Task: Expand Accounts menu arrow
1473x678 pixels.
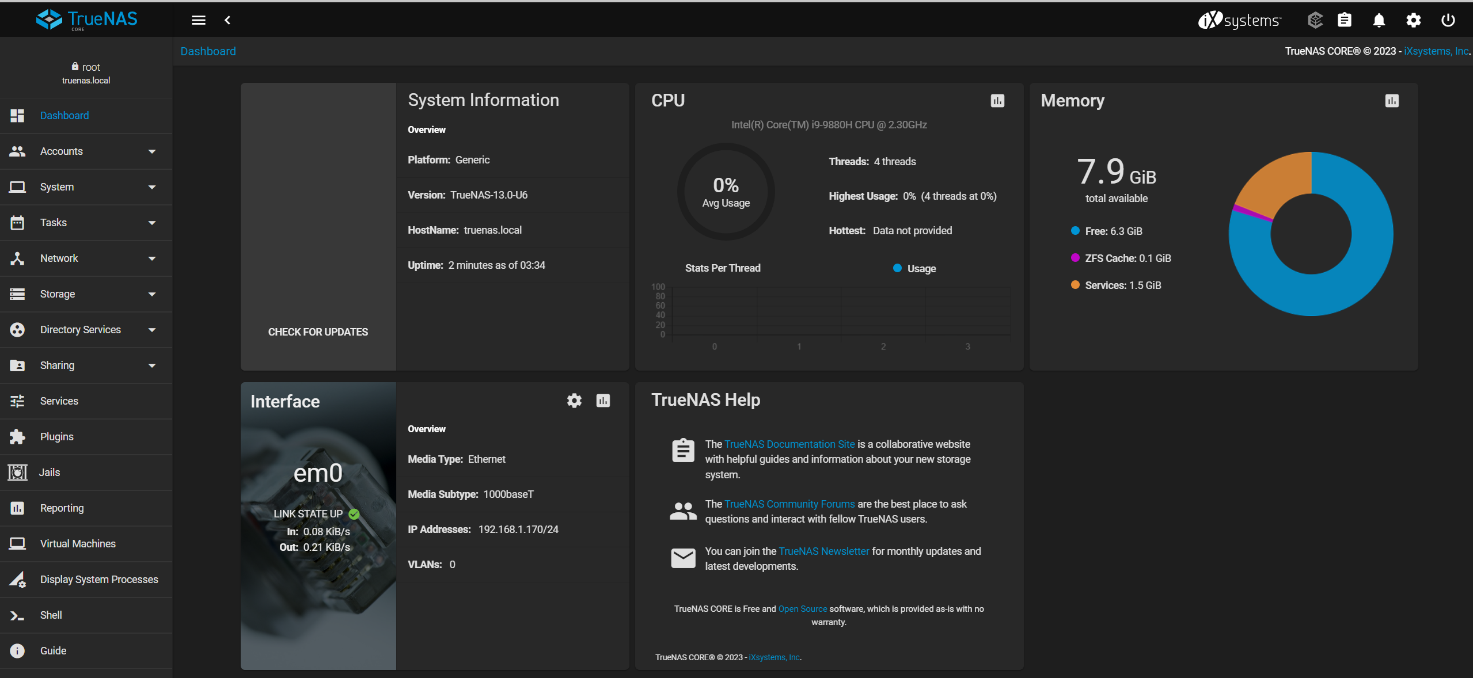Action: 152,152
